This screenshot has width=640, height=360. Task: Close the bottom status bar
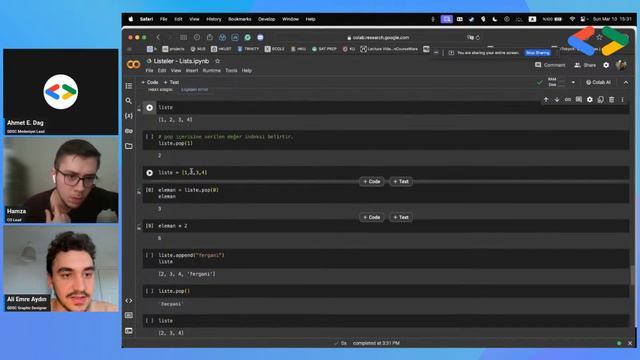pyautogui.click(x=630, y=343)
